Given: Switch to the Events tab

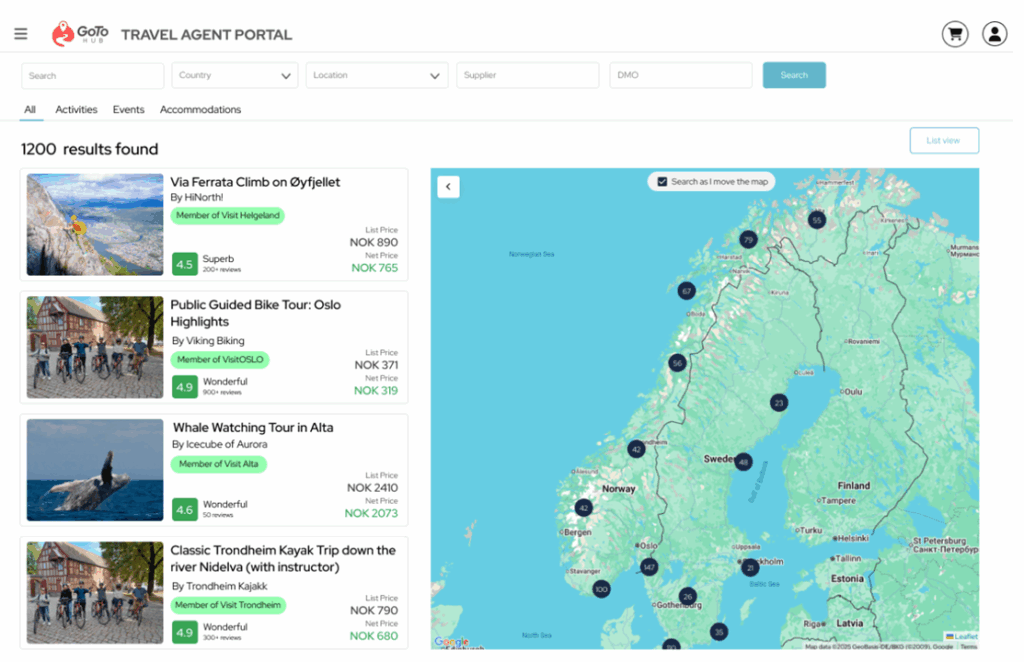Looking at the screenshot, I should pyautogui.click(x=129, y=110).
